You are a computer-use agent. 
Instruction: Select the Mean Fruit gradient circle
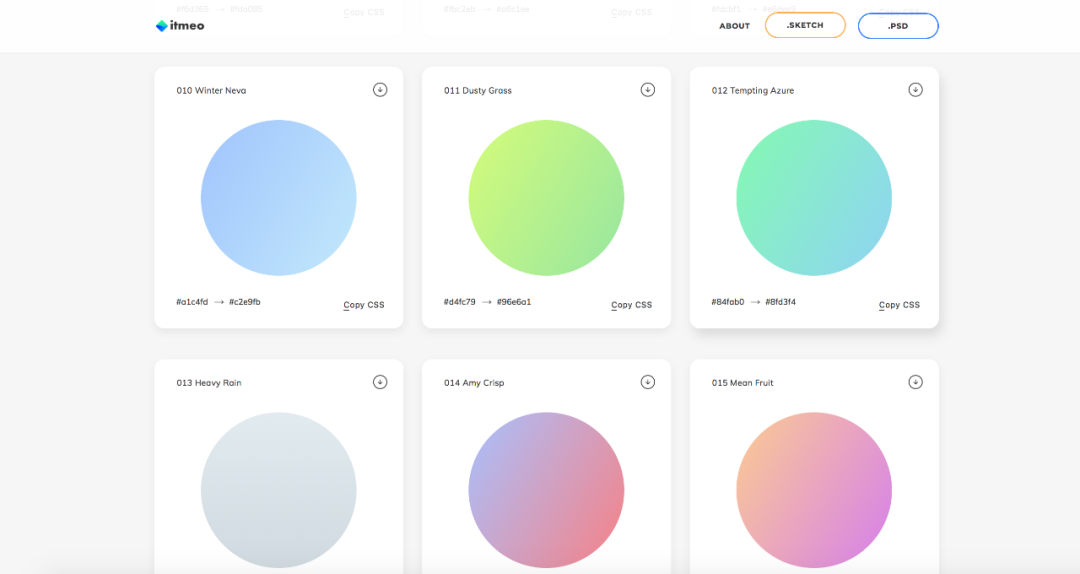[x=814, y=490]
